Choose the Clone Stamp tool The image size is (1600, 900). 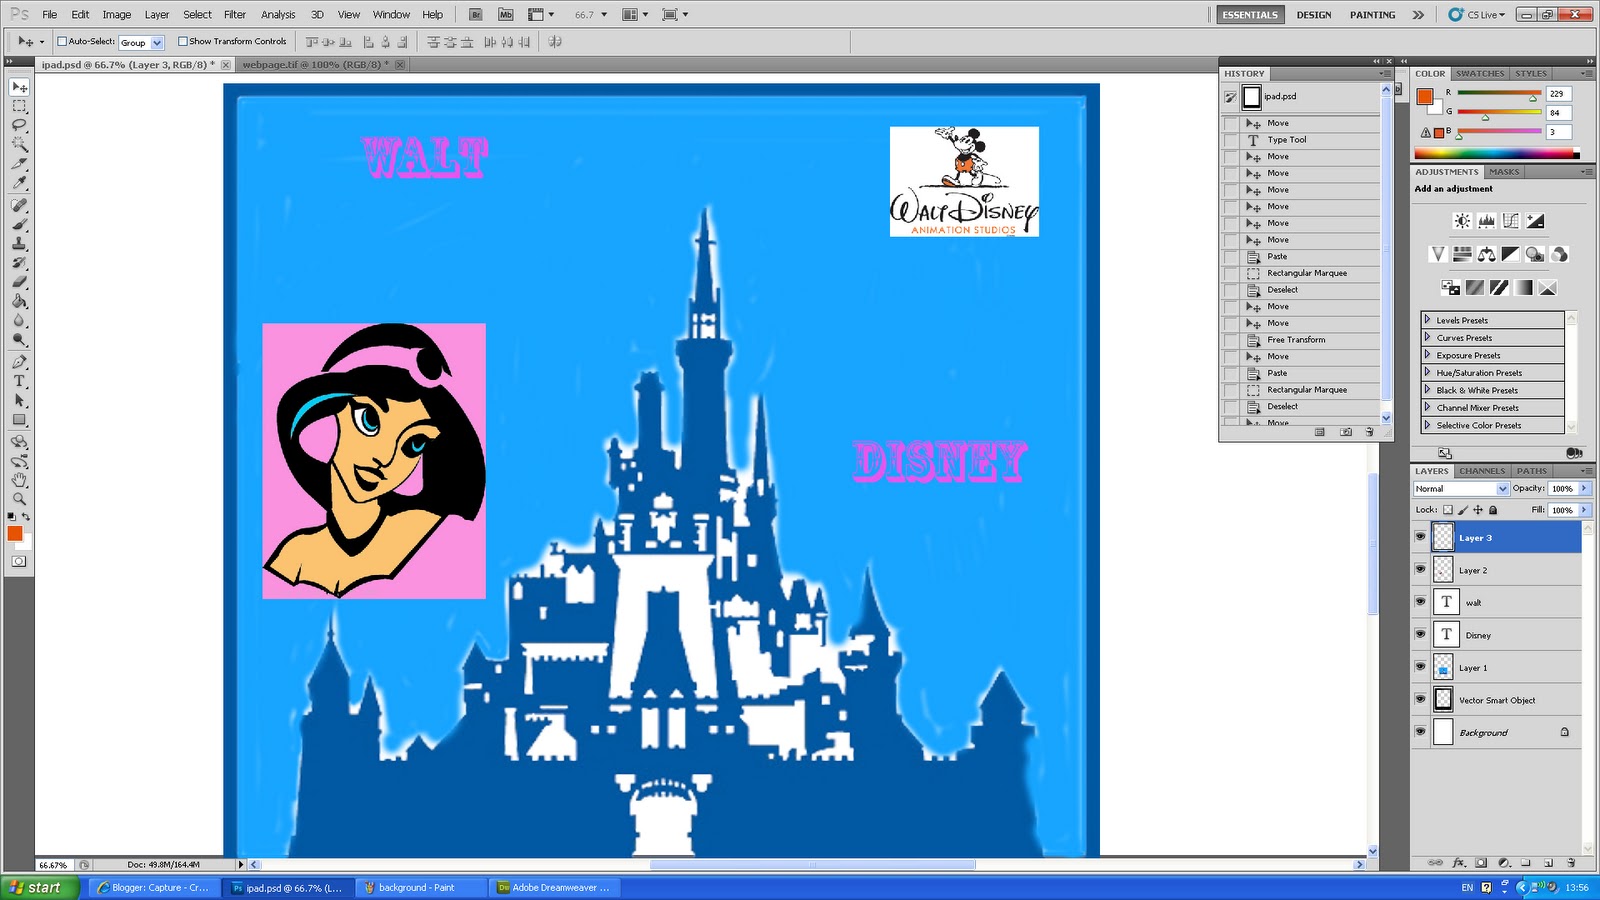point(19,244)
